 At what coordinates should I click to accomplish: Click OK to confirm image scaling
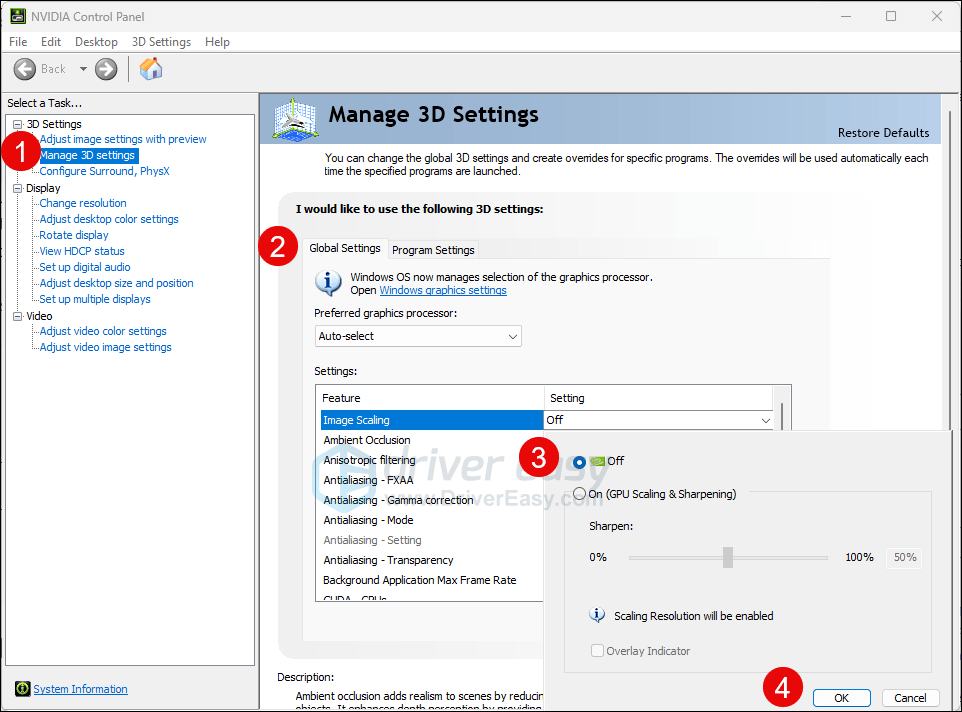point(841,698)
